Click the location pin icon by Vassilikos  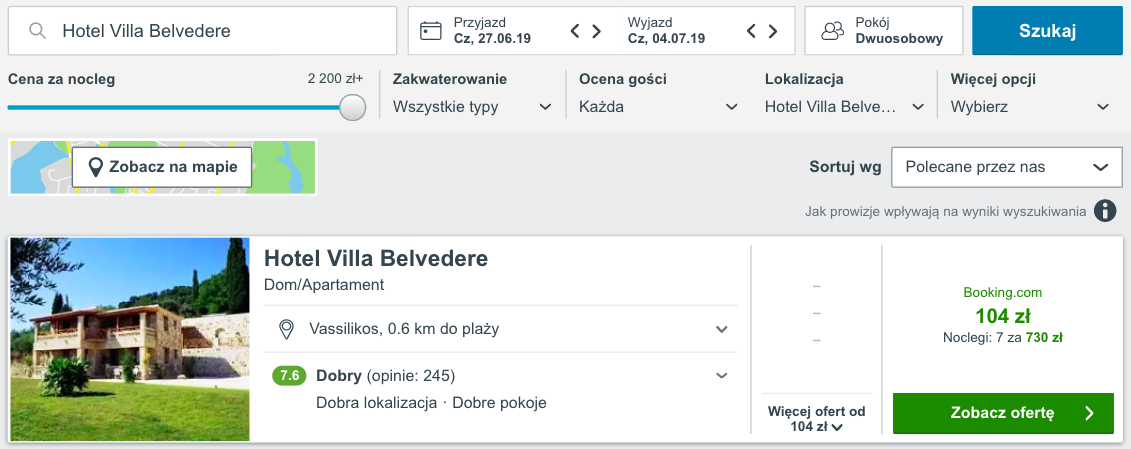point(286,329)
